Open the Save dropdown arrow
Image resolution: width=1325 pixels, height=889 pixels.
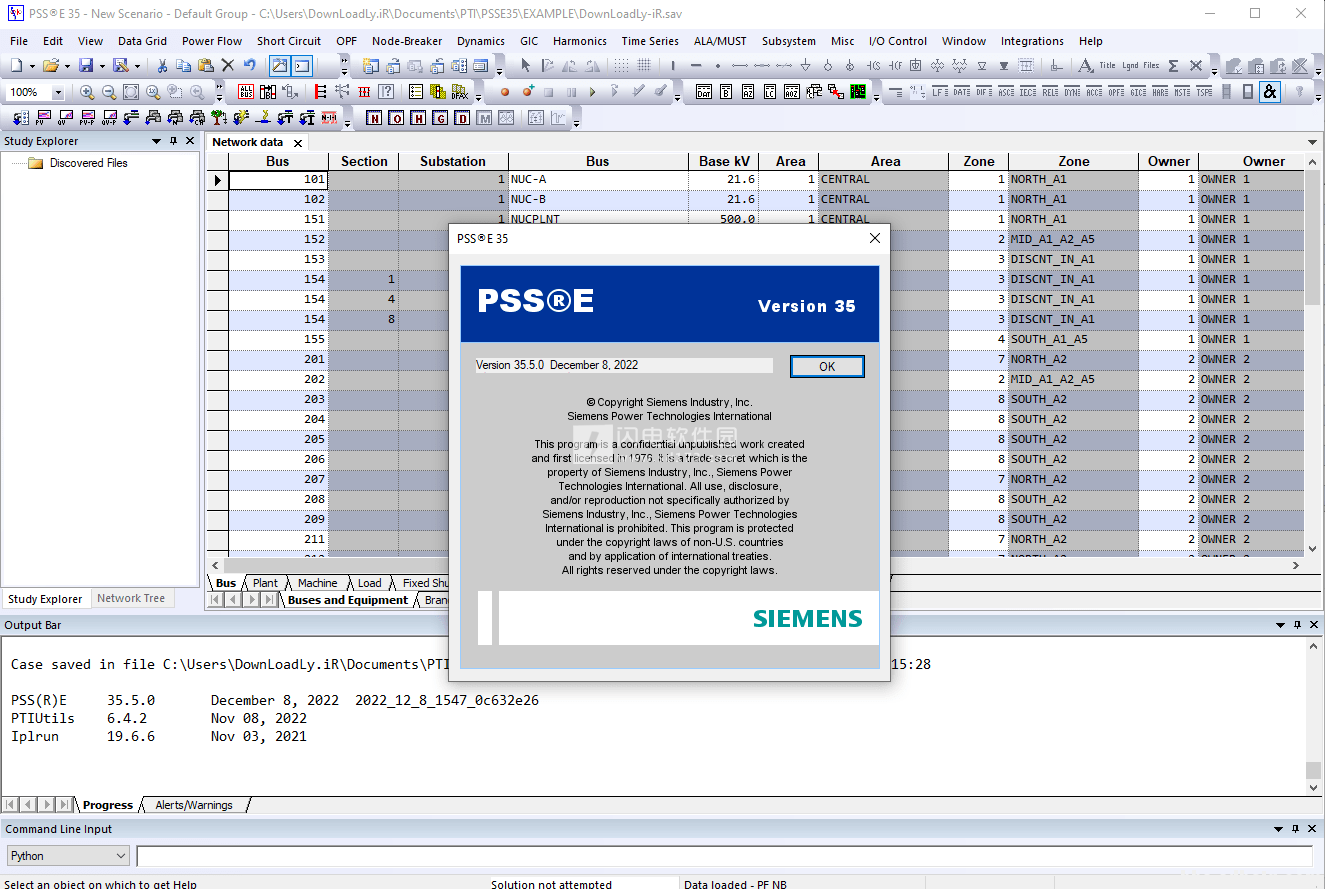tap(102, 66)
